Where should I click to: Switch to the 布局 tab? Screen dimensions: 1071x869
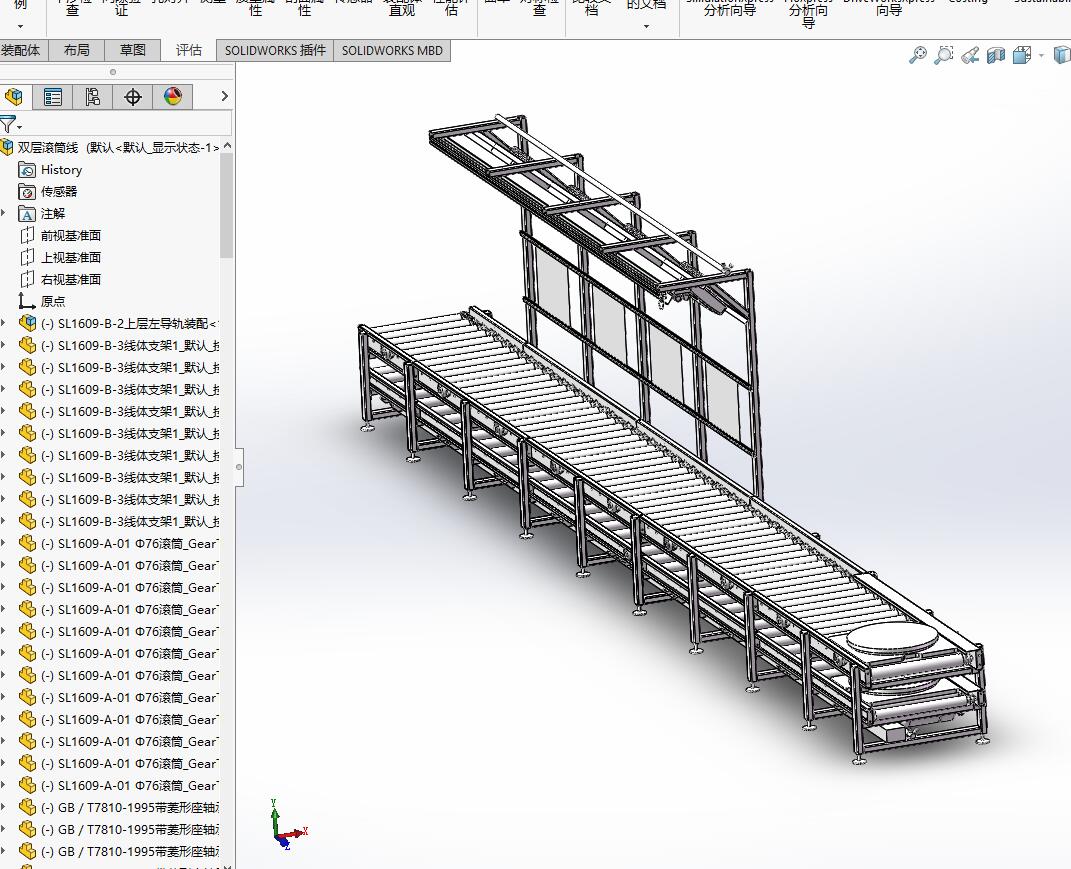pos(76,51)
